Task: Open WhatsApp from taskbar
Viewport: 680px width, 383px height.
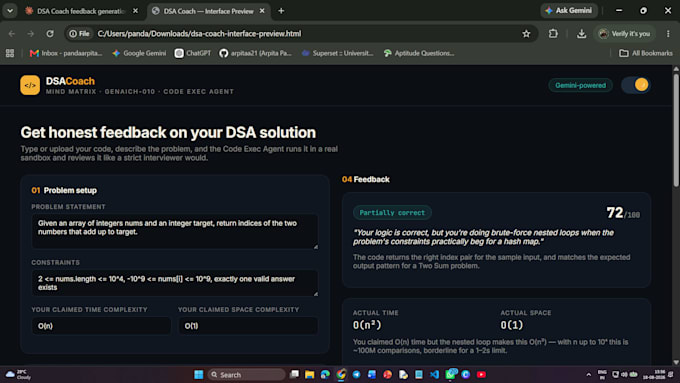Action: (x=450, y=374)
